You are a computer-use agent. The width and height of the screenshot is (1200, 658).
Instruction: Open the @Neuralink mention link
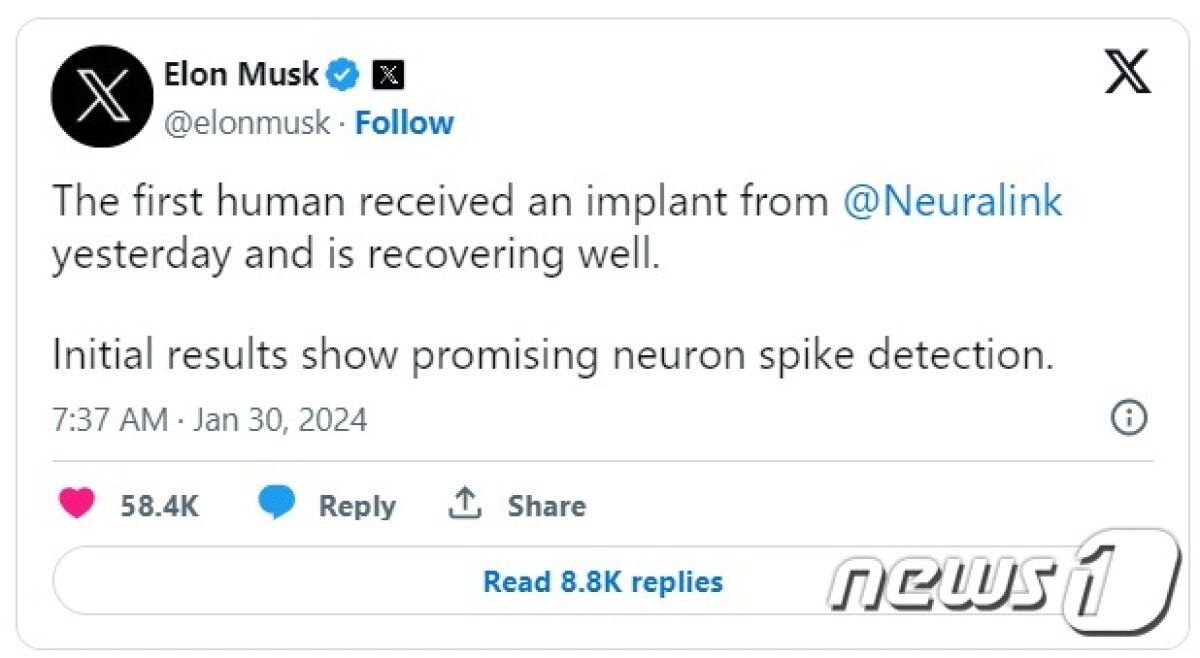pos(952,202)
